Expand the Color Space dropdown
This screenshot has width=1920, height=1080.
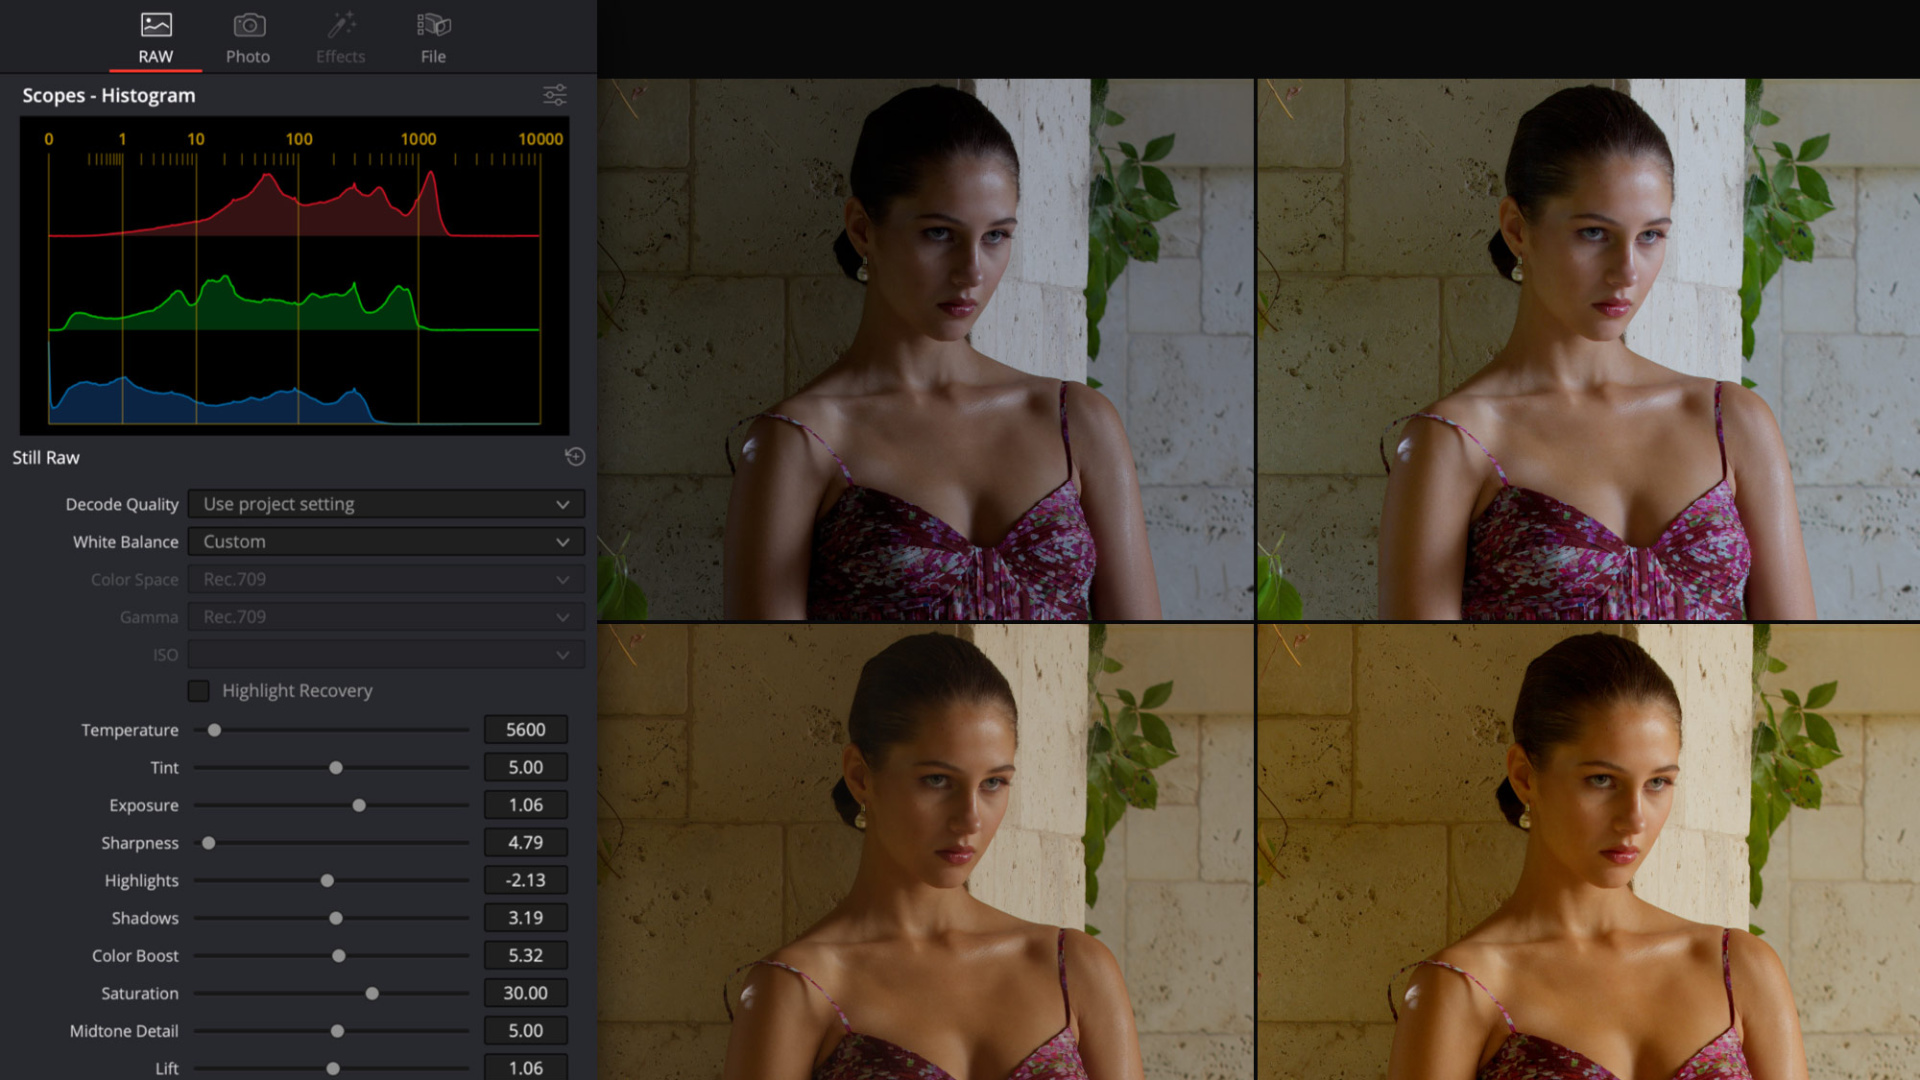pyautogui.click(x=386, y=580)
